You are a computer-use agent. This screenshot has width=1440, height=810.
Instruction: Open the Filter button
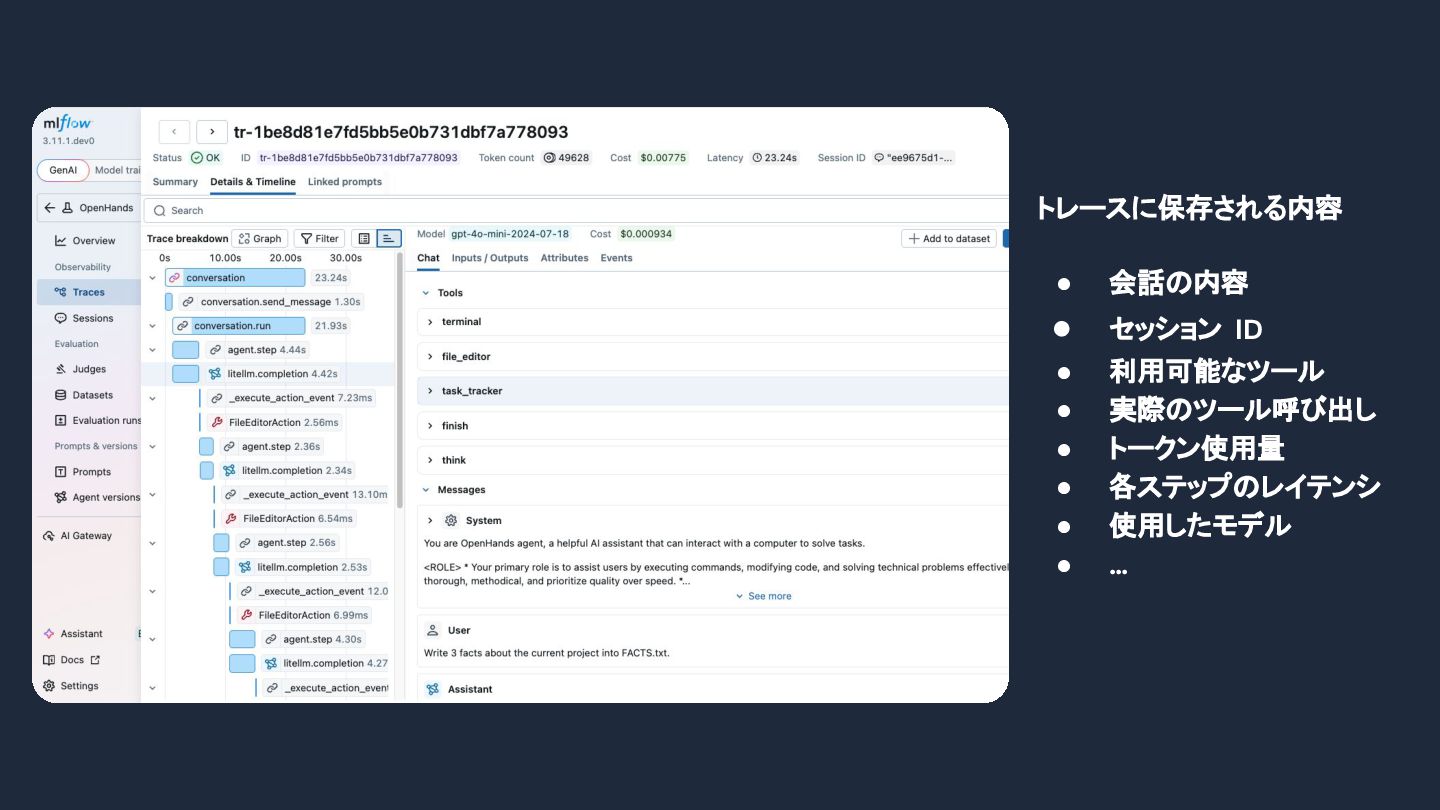pos(319,239)
